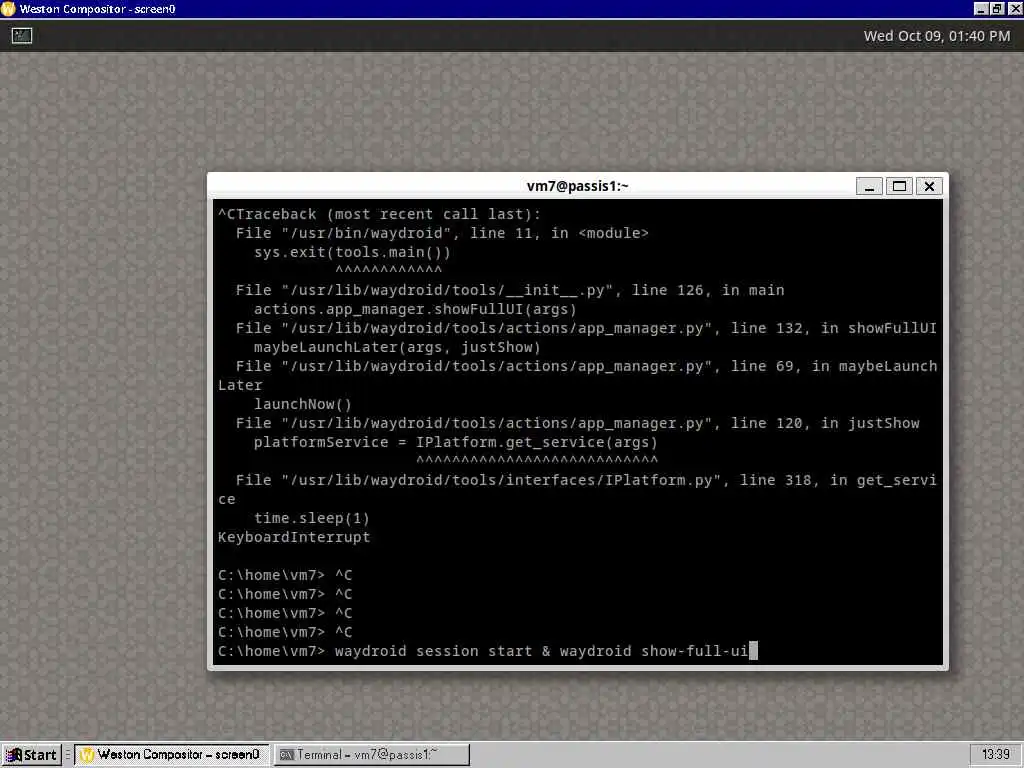The image size is (1024, 768).
Task: Click the maybeLaunchLater(args, justShow) line
Action: click(x=397, y=347)
